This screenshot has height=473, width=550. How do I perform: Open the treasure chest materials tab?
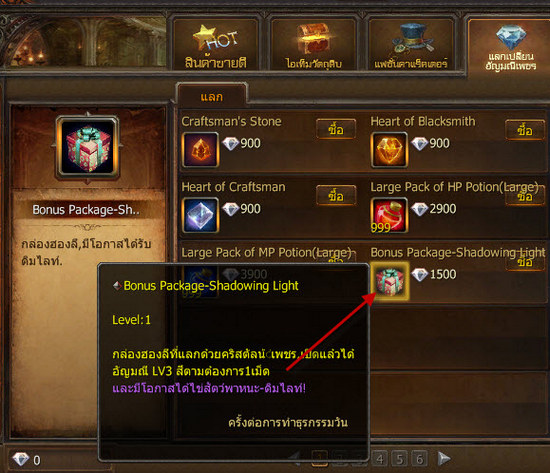click(314, 45)
